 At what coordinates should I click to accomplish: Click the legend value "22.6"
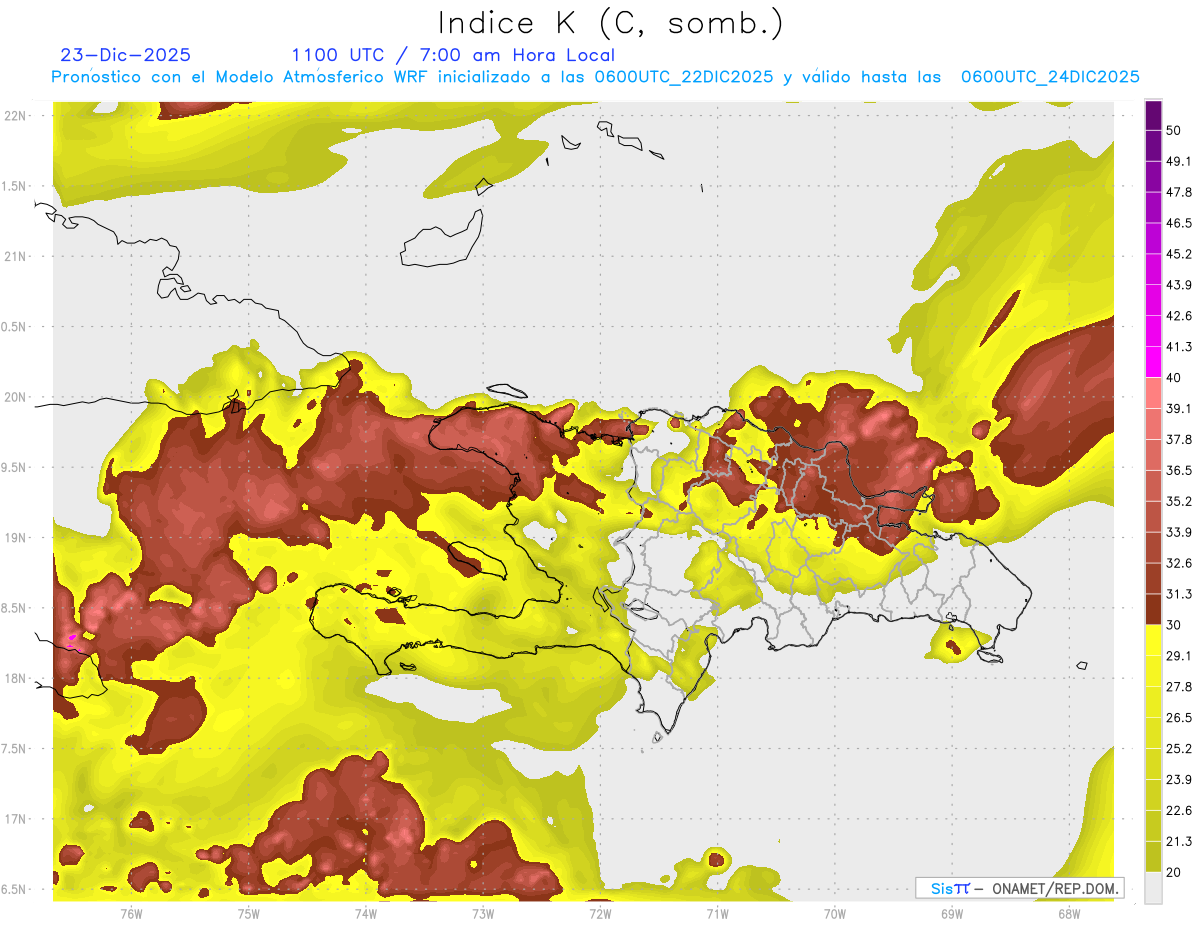tap(1179, 811)
